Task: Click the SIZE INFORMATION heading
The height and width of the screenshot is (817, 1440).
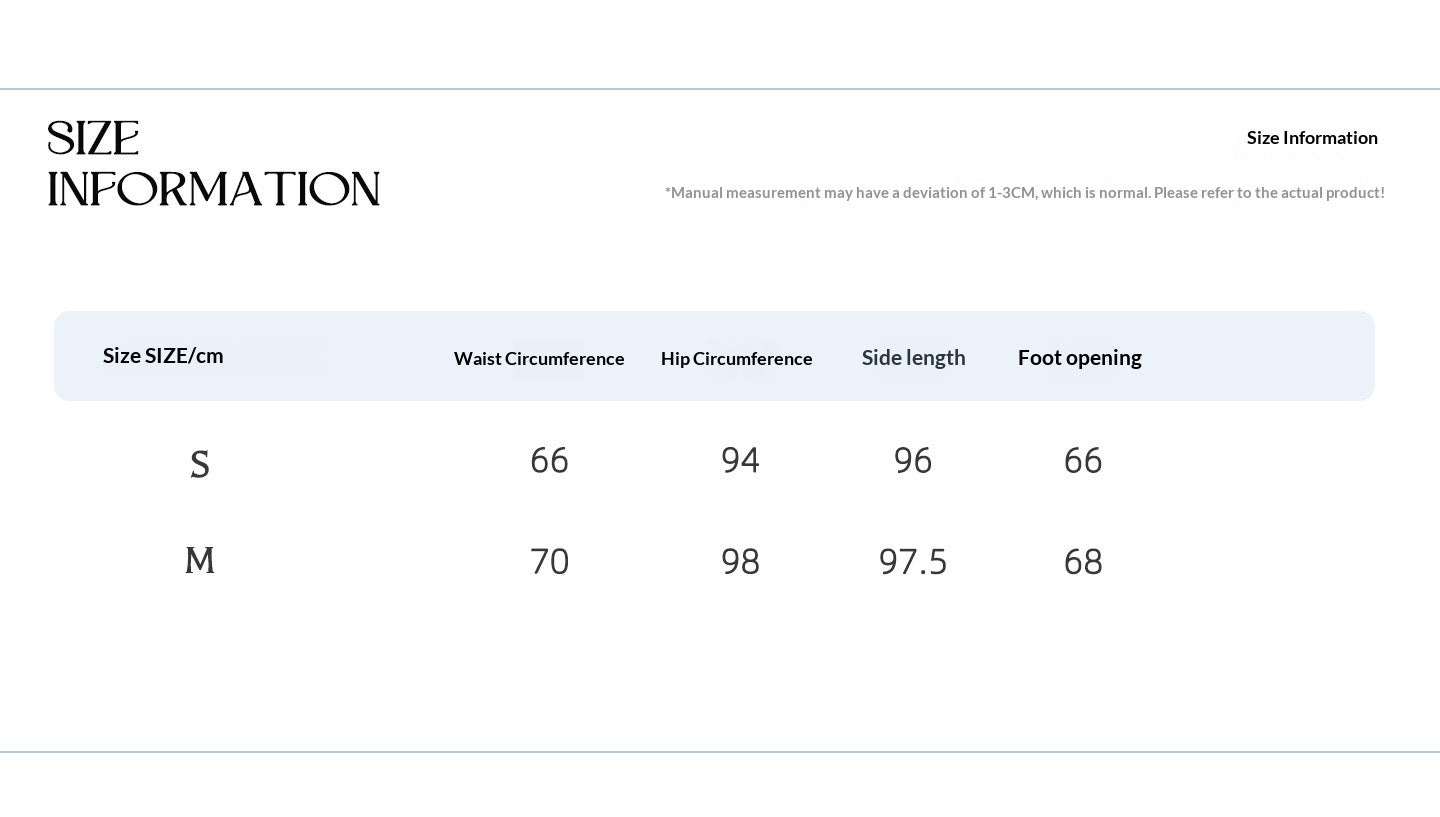Action: 214,164
